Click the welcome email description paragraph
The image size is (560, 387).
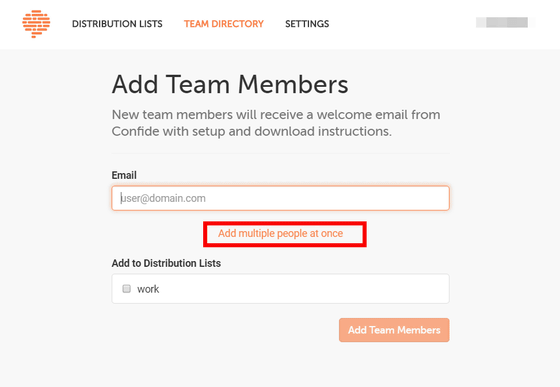[276, 123]
